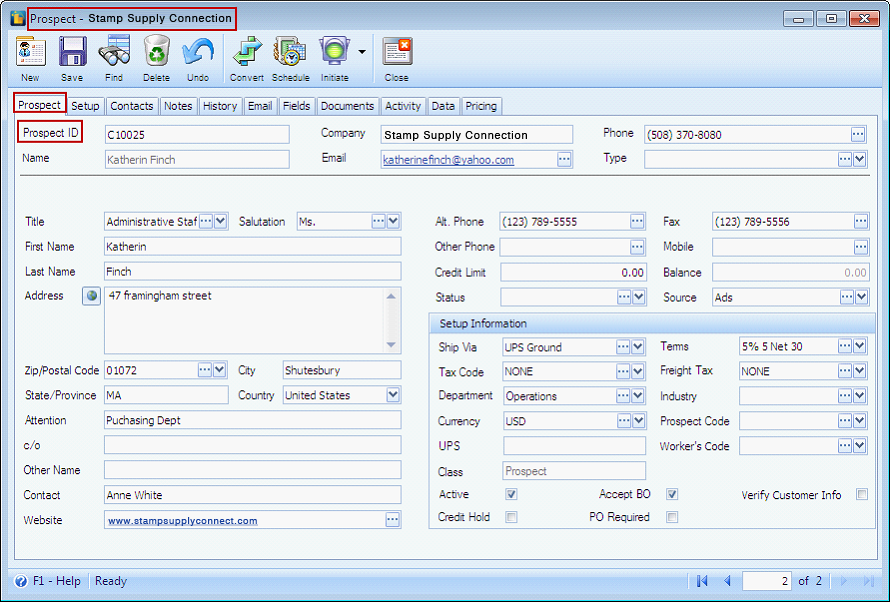Open the Currency dropdown arrow

(639, 421)
